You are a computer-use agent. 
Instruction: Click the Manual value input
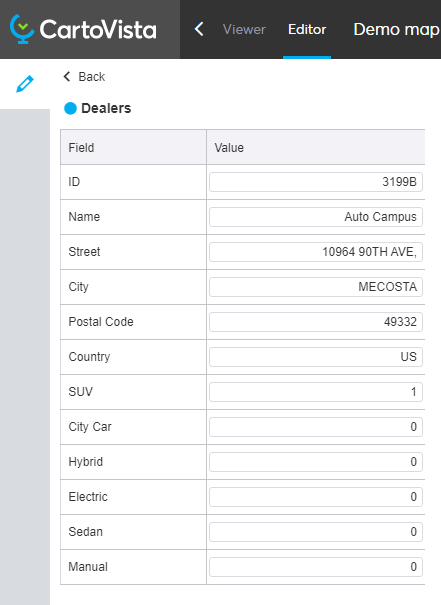(x=316, y=567)
